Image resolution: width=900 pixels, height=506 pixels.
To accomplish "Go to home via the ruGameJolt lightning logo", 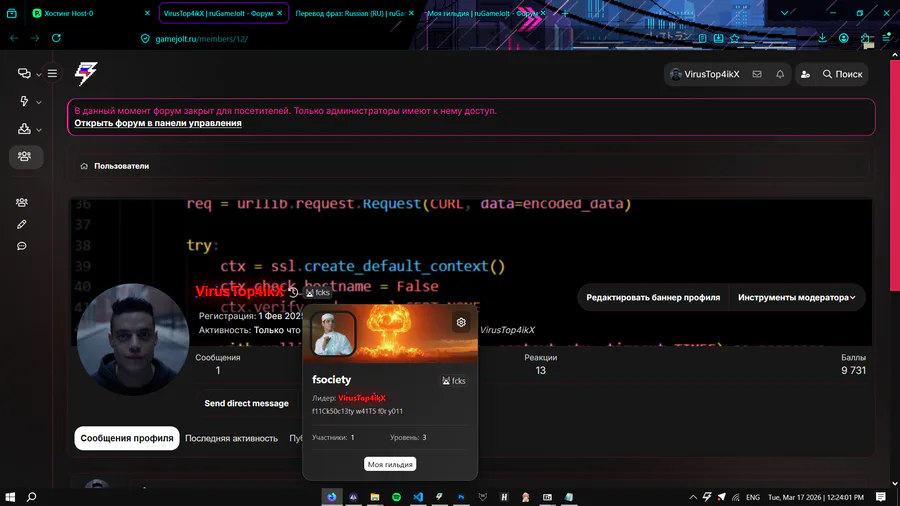I will tap(86, 73).
